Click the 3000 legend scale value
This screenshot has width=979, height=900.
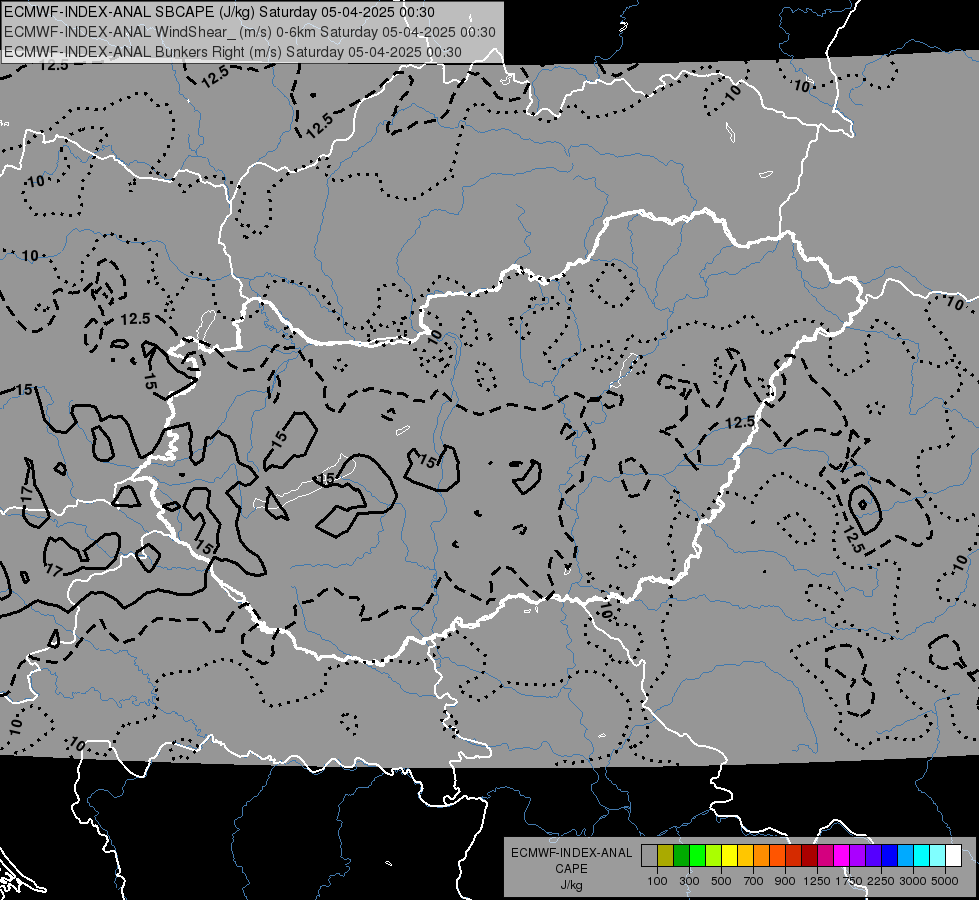point(913,881)
